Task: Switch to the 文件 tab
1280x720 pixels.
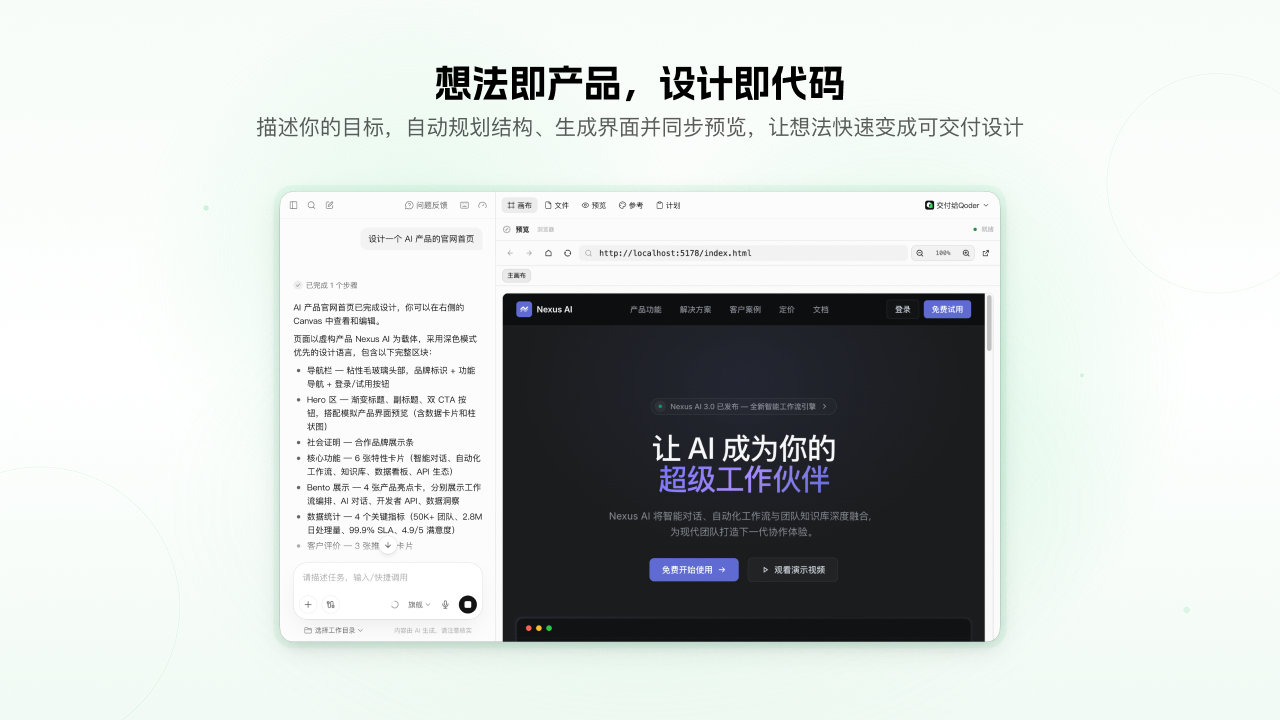Action: coord(557,205)
